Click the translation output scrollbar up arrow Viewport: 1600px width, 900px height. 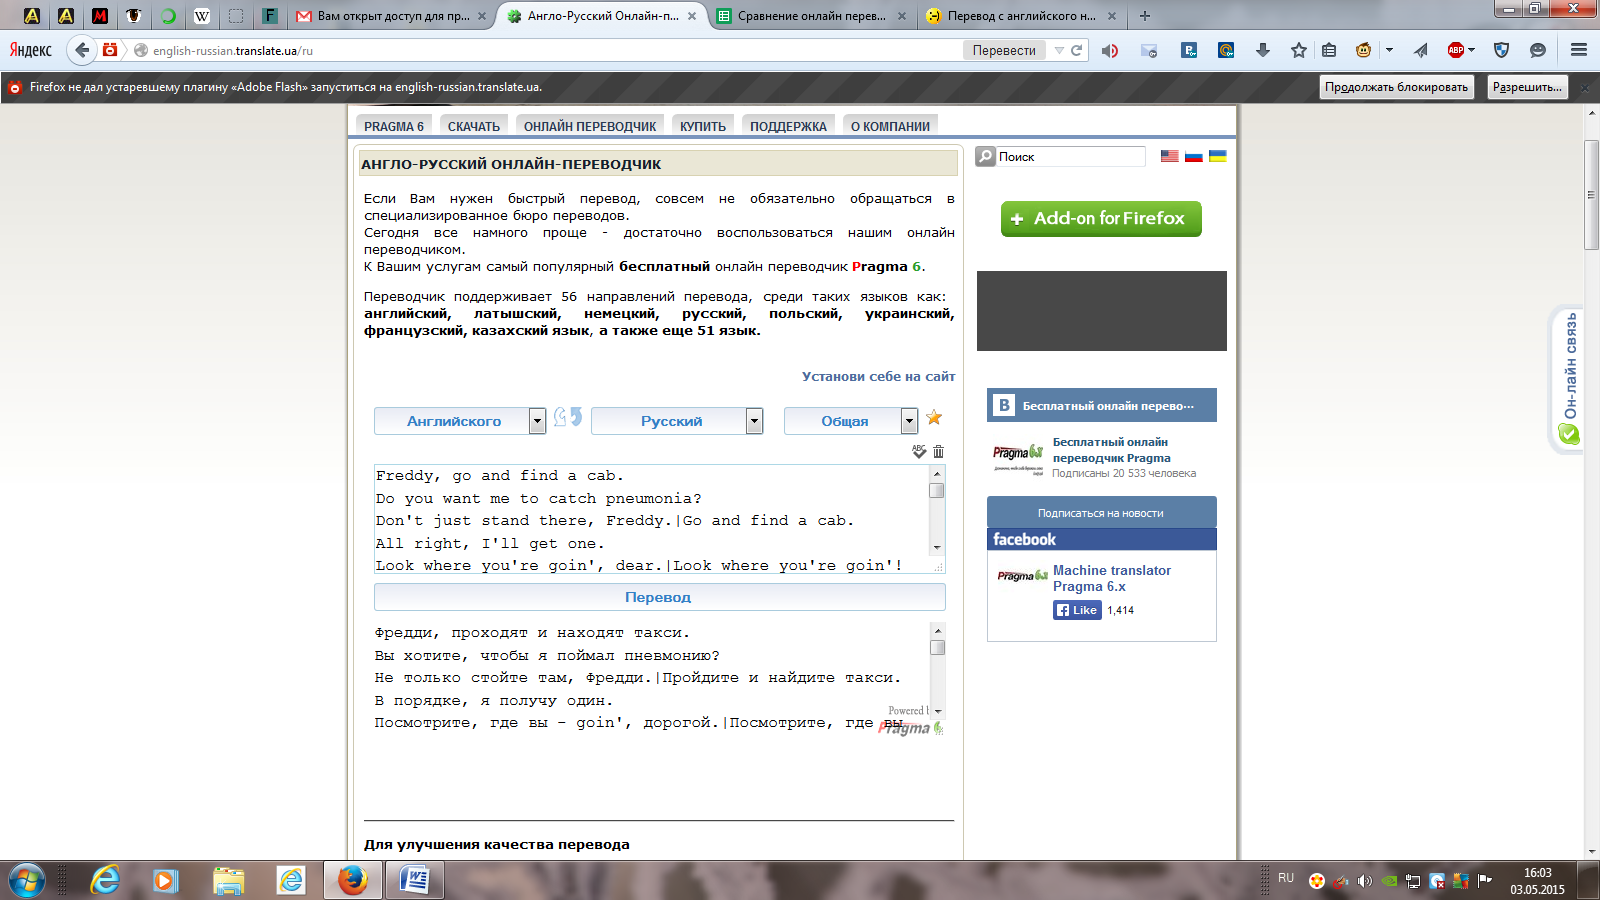tap(937, 630)
